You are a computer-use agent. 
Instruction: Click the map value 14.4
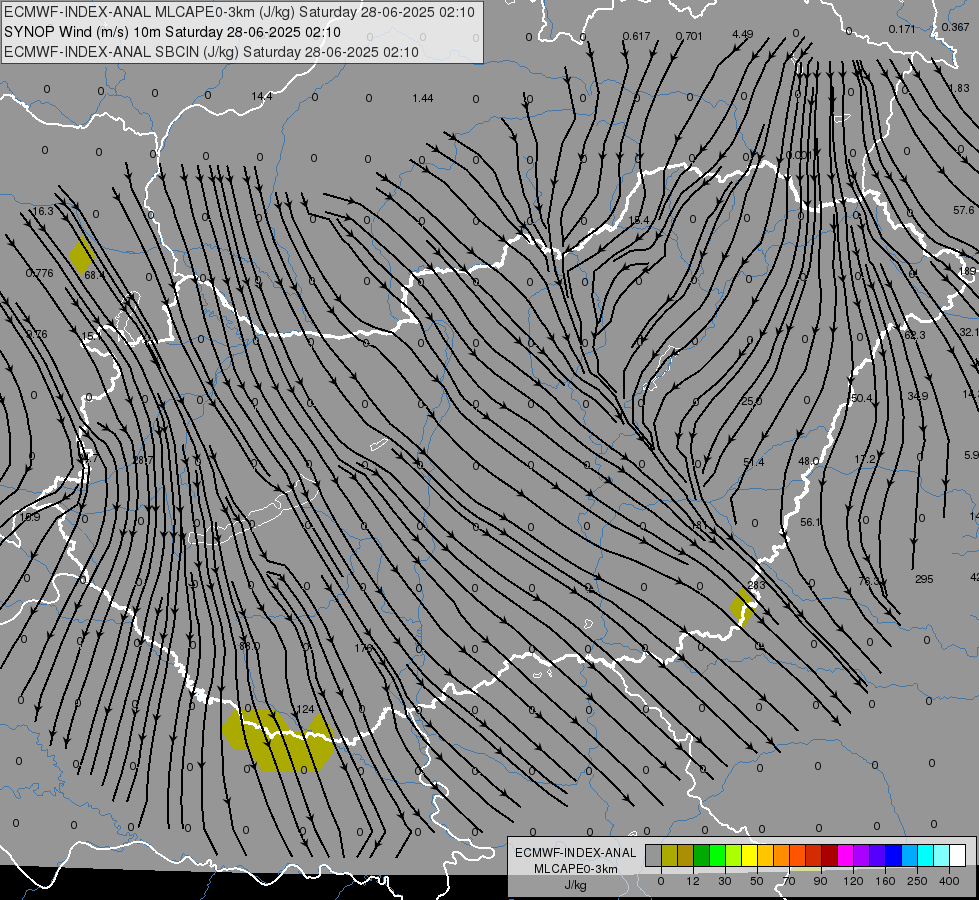[x=262, y=96]
